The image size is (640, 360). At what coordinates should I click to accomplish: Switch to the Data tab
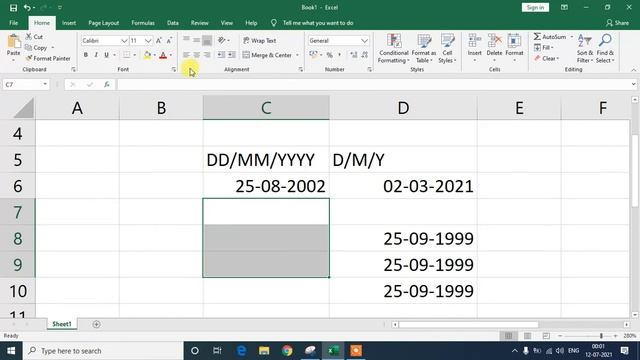click(x=173, y=23)
